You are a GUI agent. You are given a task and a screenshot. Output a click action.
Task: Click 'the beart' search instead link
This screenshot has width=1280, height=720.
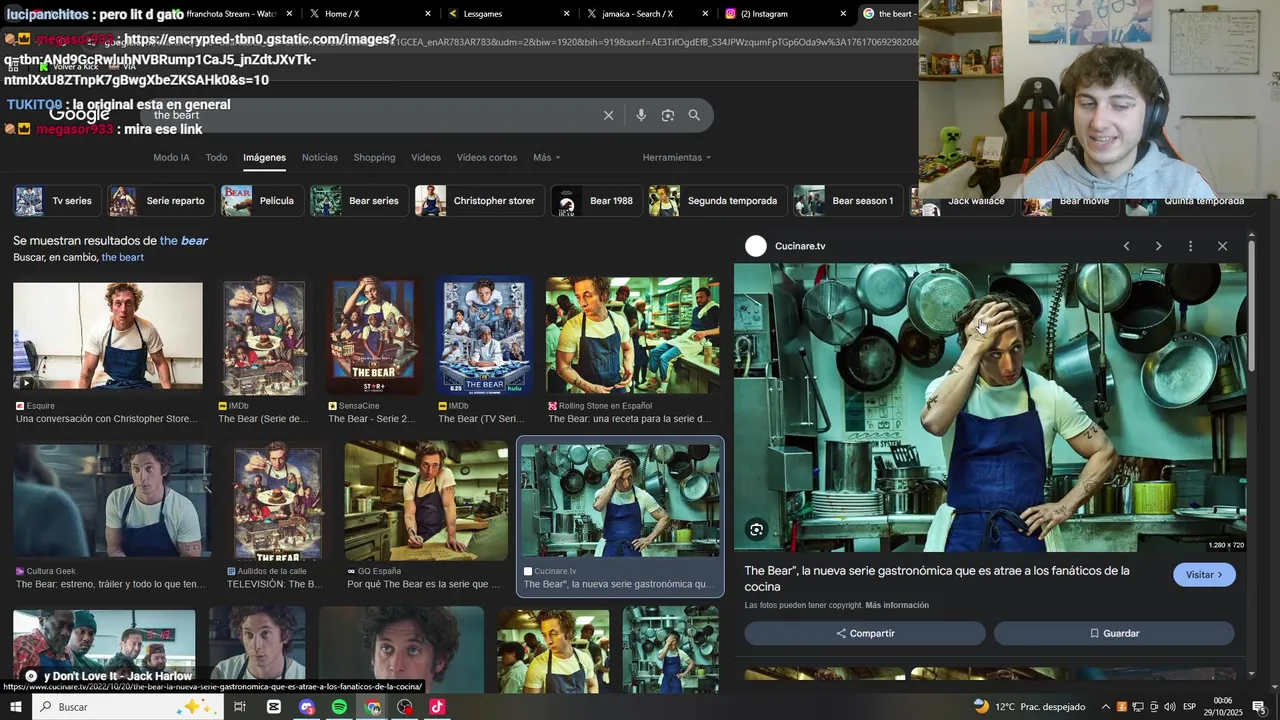coord(122,258)
